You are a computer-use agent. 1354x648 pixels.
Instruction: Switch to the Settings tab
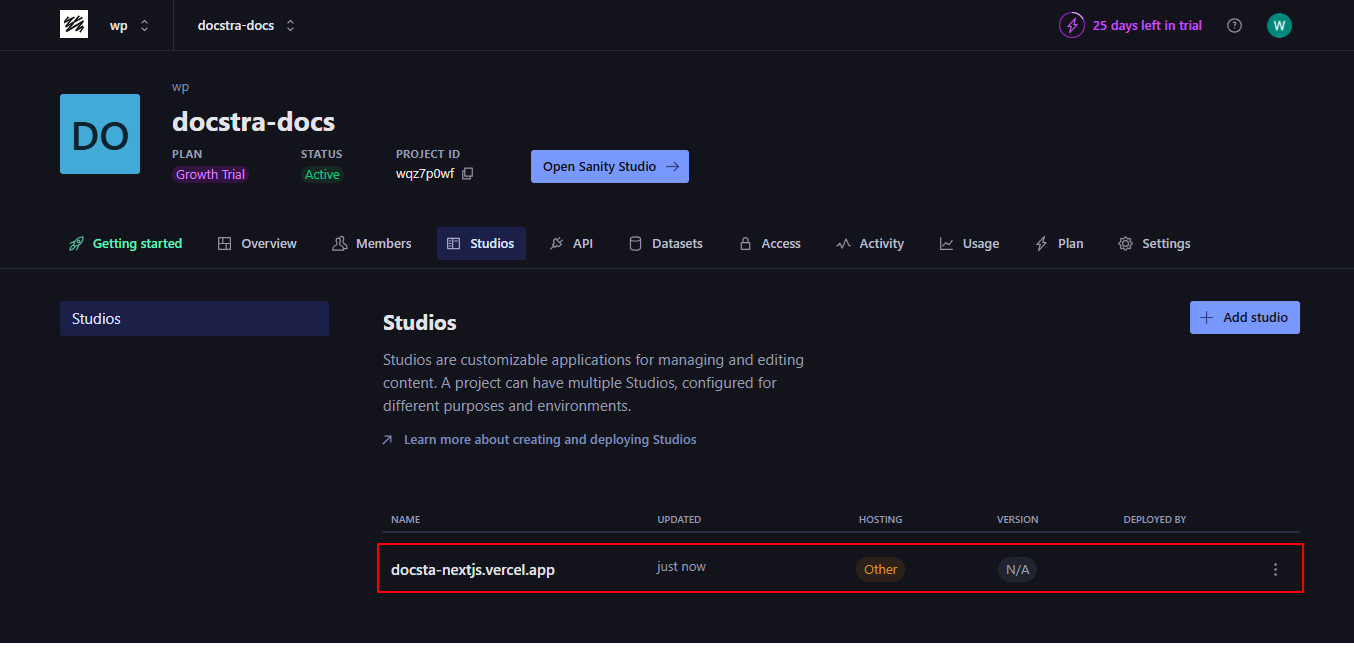tap(1155, 243)
